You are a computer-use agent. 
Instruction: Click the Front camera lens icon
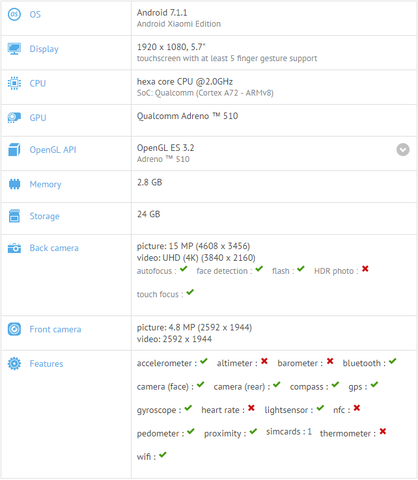point(14,329)
